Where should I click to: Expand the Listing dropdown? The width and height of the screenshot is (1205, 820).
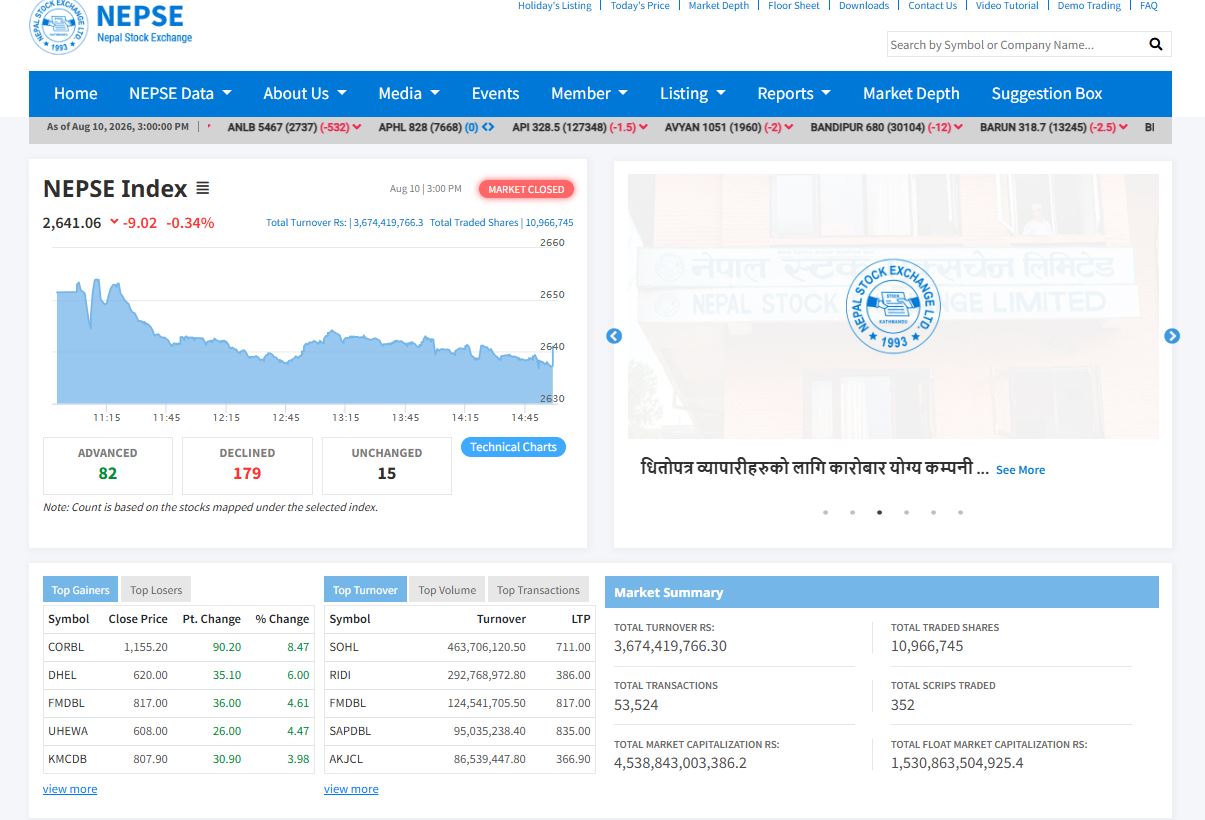[x=692, y=93]
